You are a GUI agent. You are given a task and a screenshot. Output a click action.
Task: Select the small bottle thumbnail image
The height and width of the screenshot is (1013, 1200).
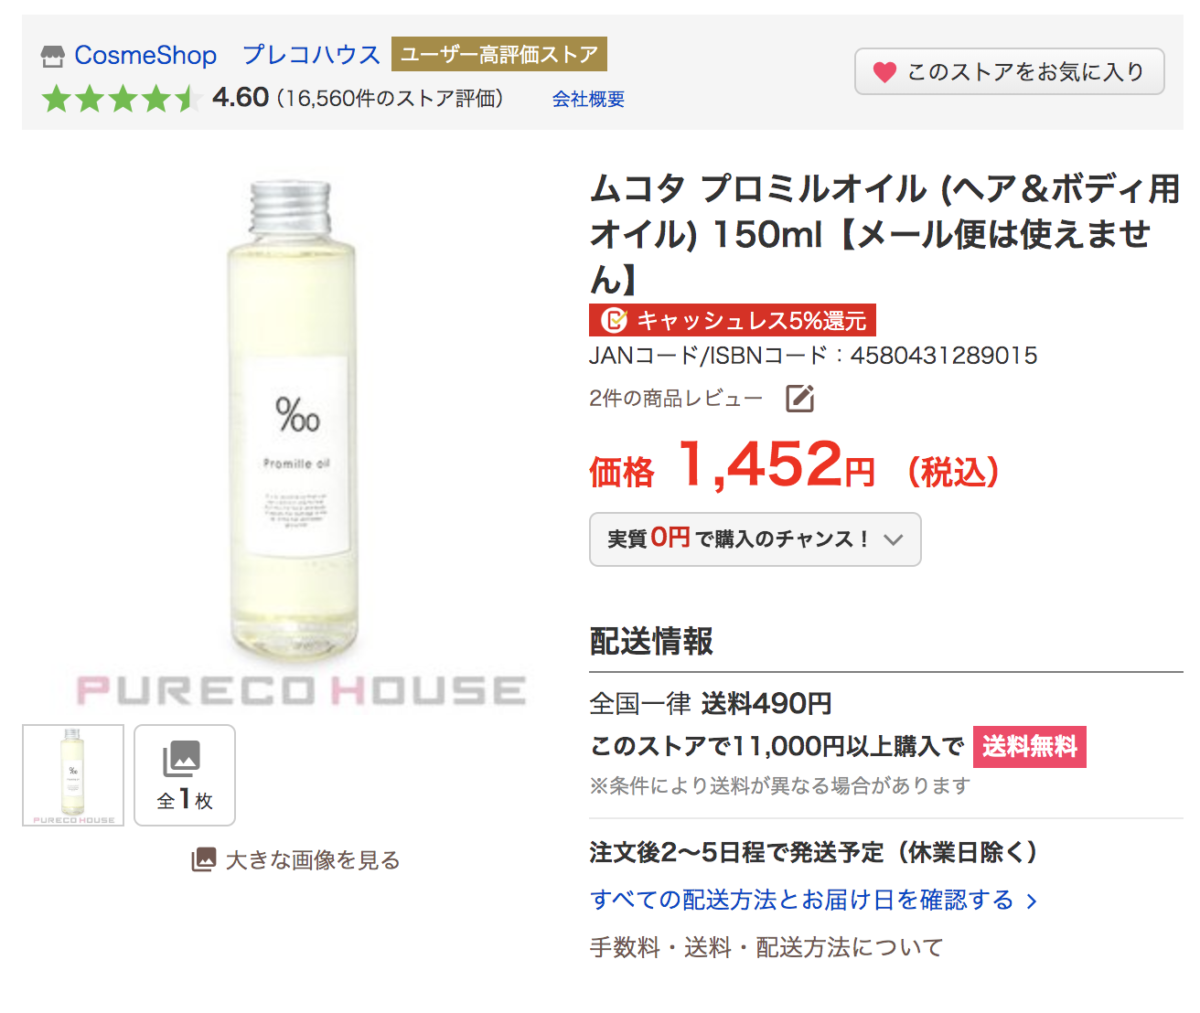tap(73, 775)
